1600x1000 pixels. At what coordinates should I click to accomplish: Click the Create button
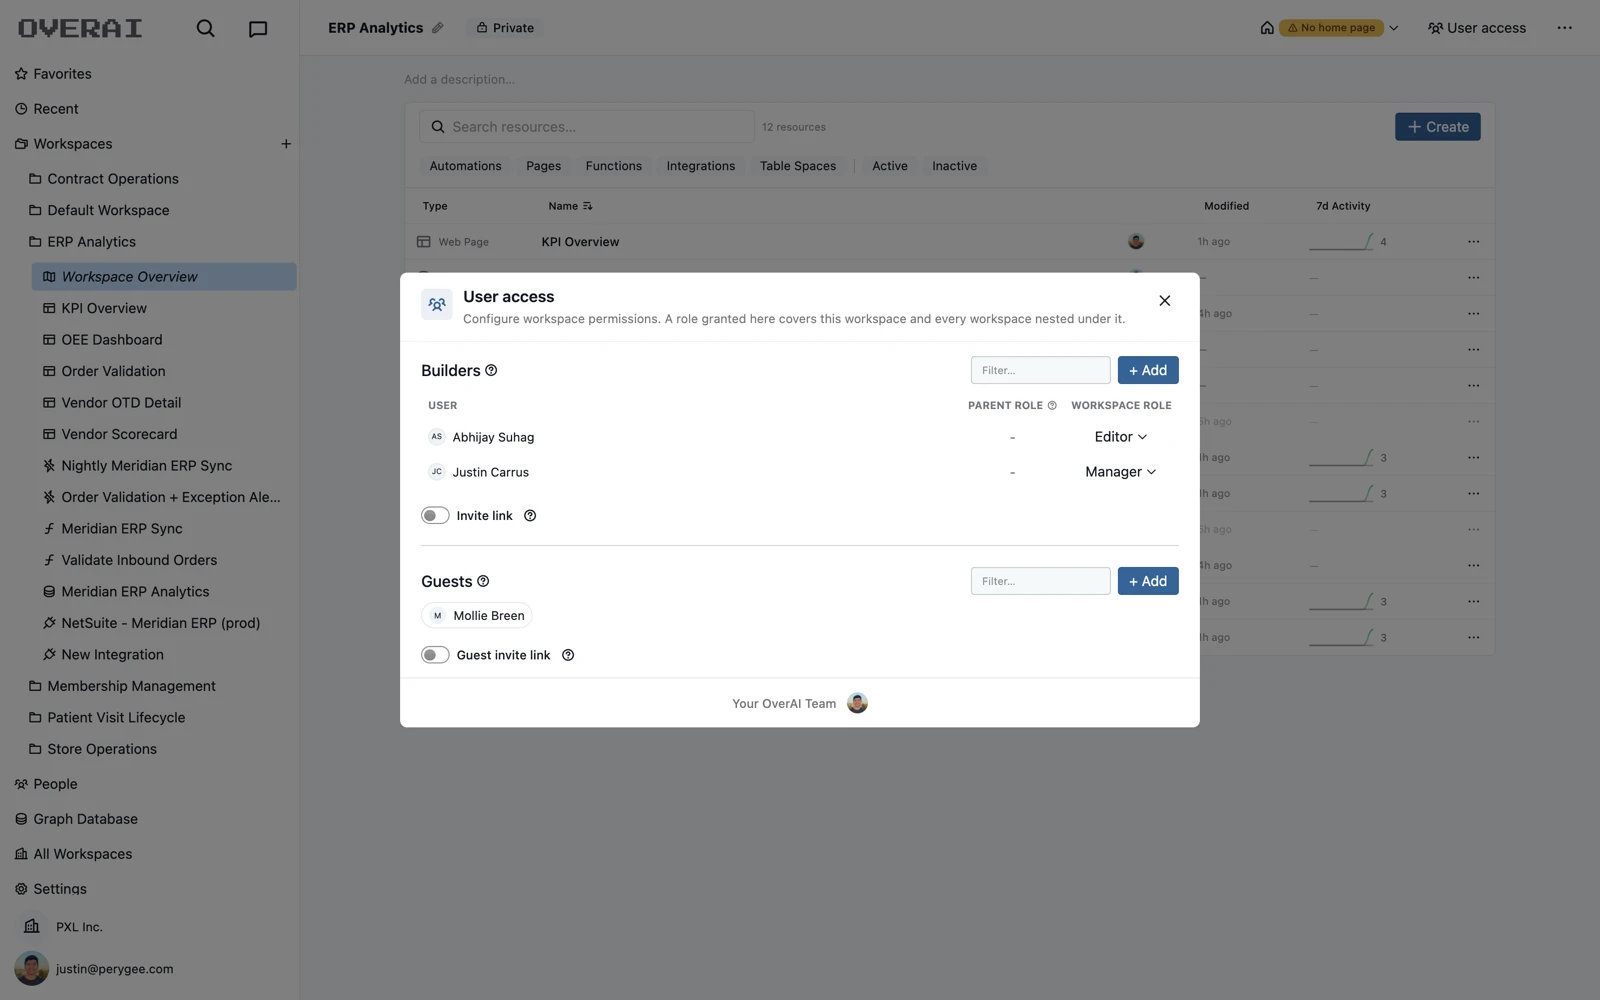(1437, 127)
